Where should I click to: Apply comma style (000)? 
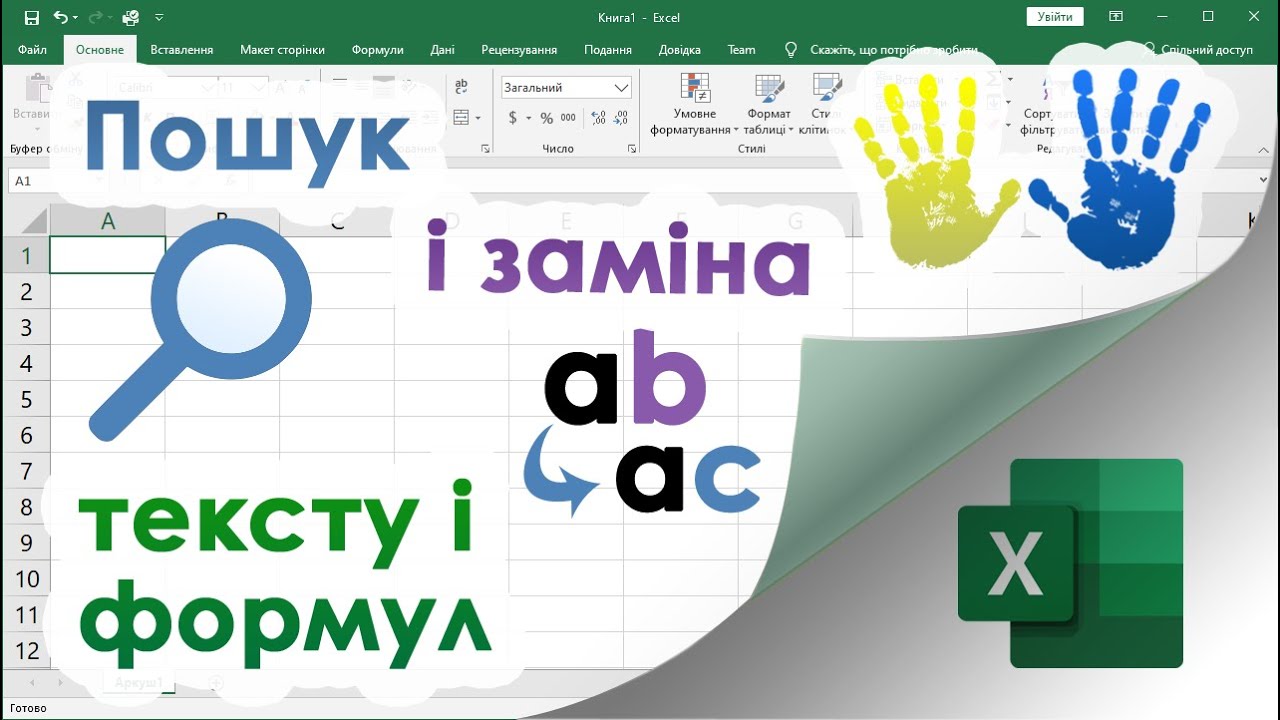pos(568,118)
